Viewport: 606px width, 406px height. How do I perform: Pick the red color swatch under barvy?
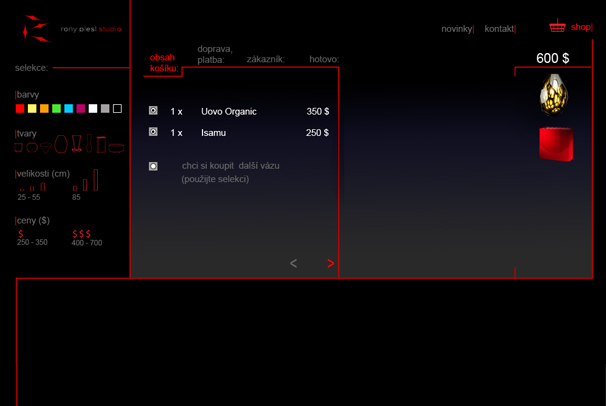click(20, 108)
